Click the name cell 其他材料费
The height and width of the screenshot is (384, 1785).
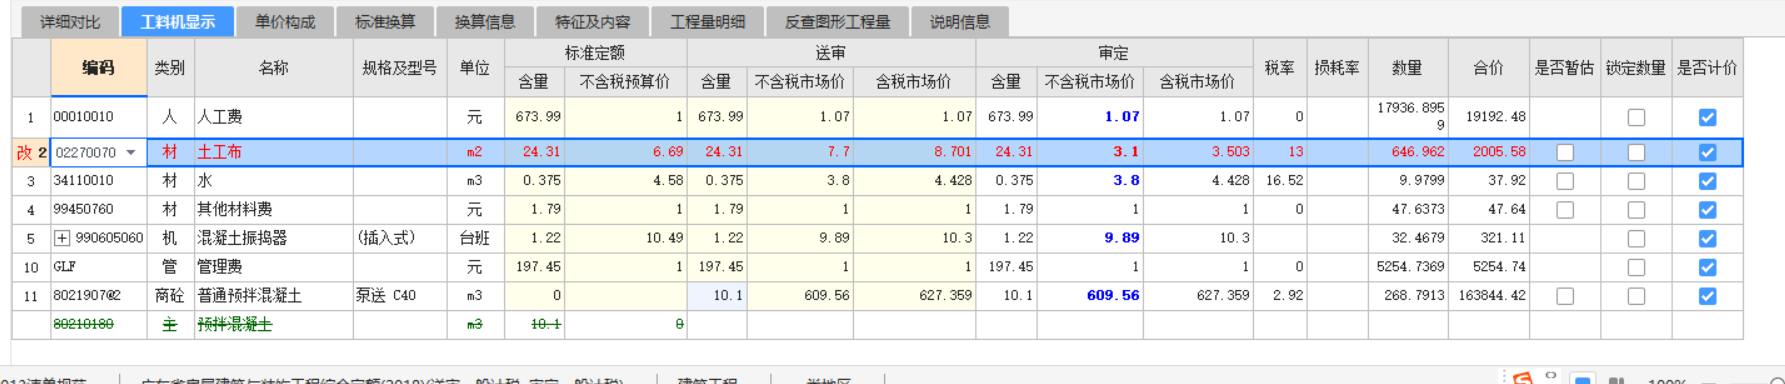point(273,210)
